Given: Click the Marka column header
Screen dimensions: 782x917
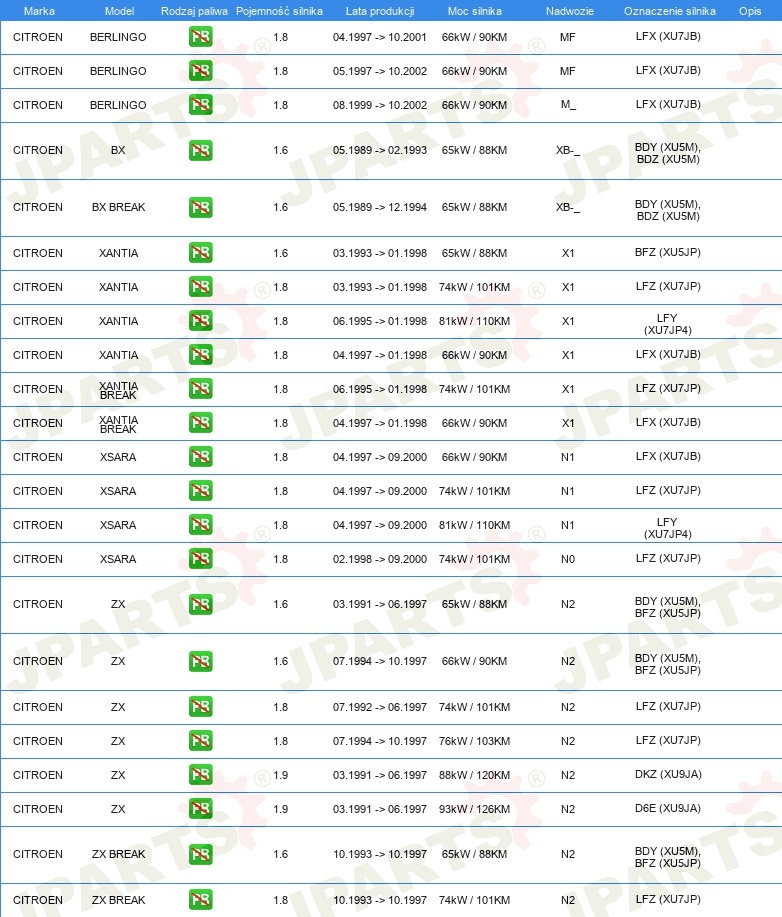Looking at the screenshot, I should (x=39, y=11).
